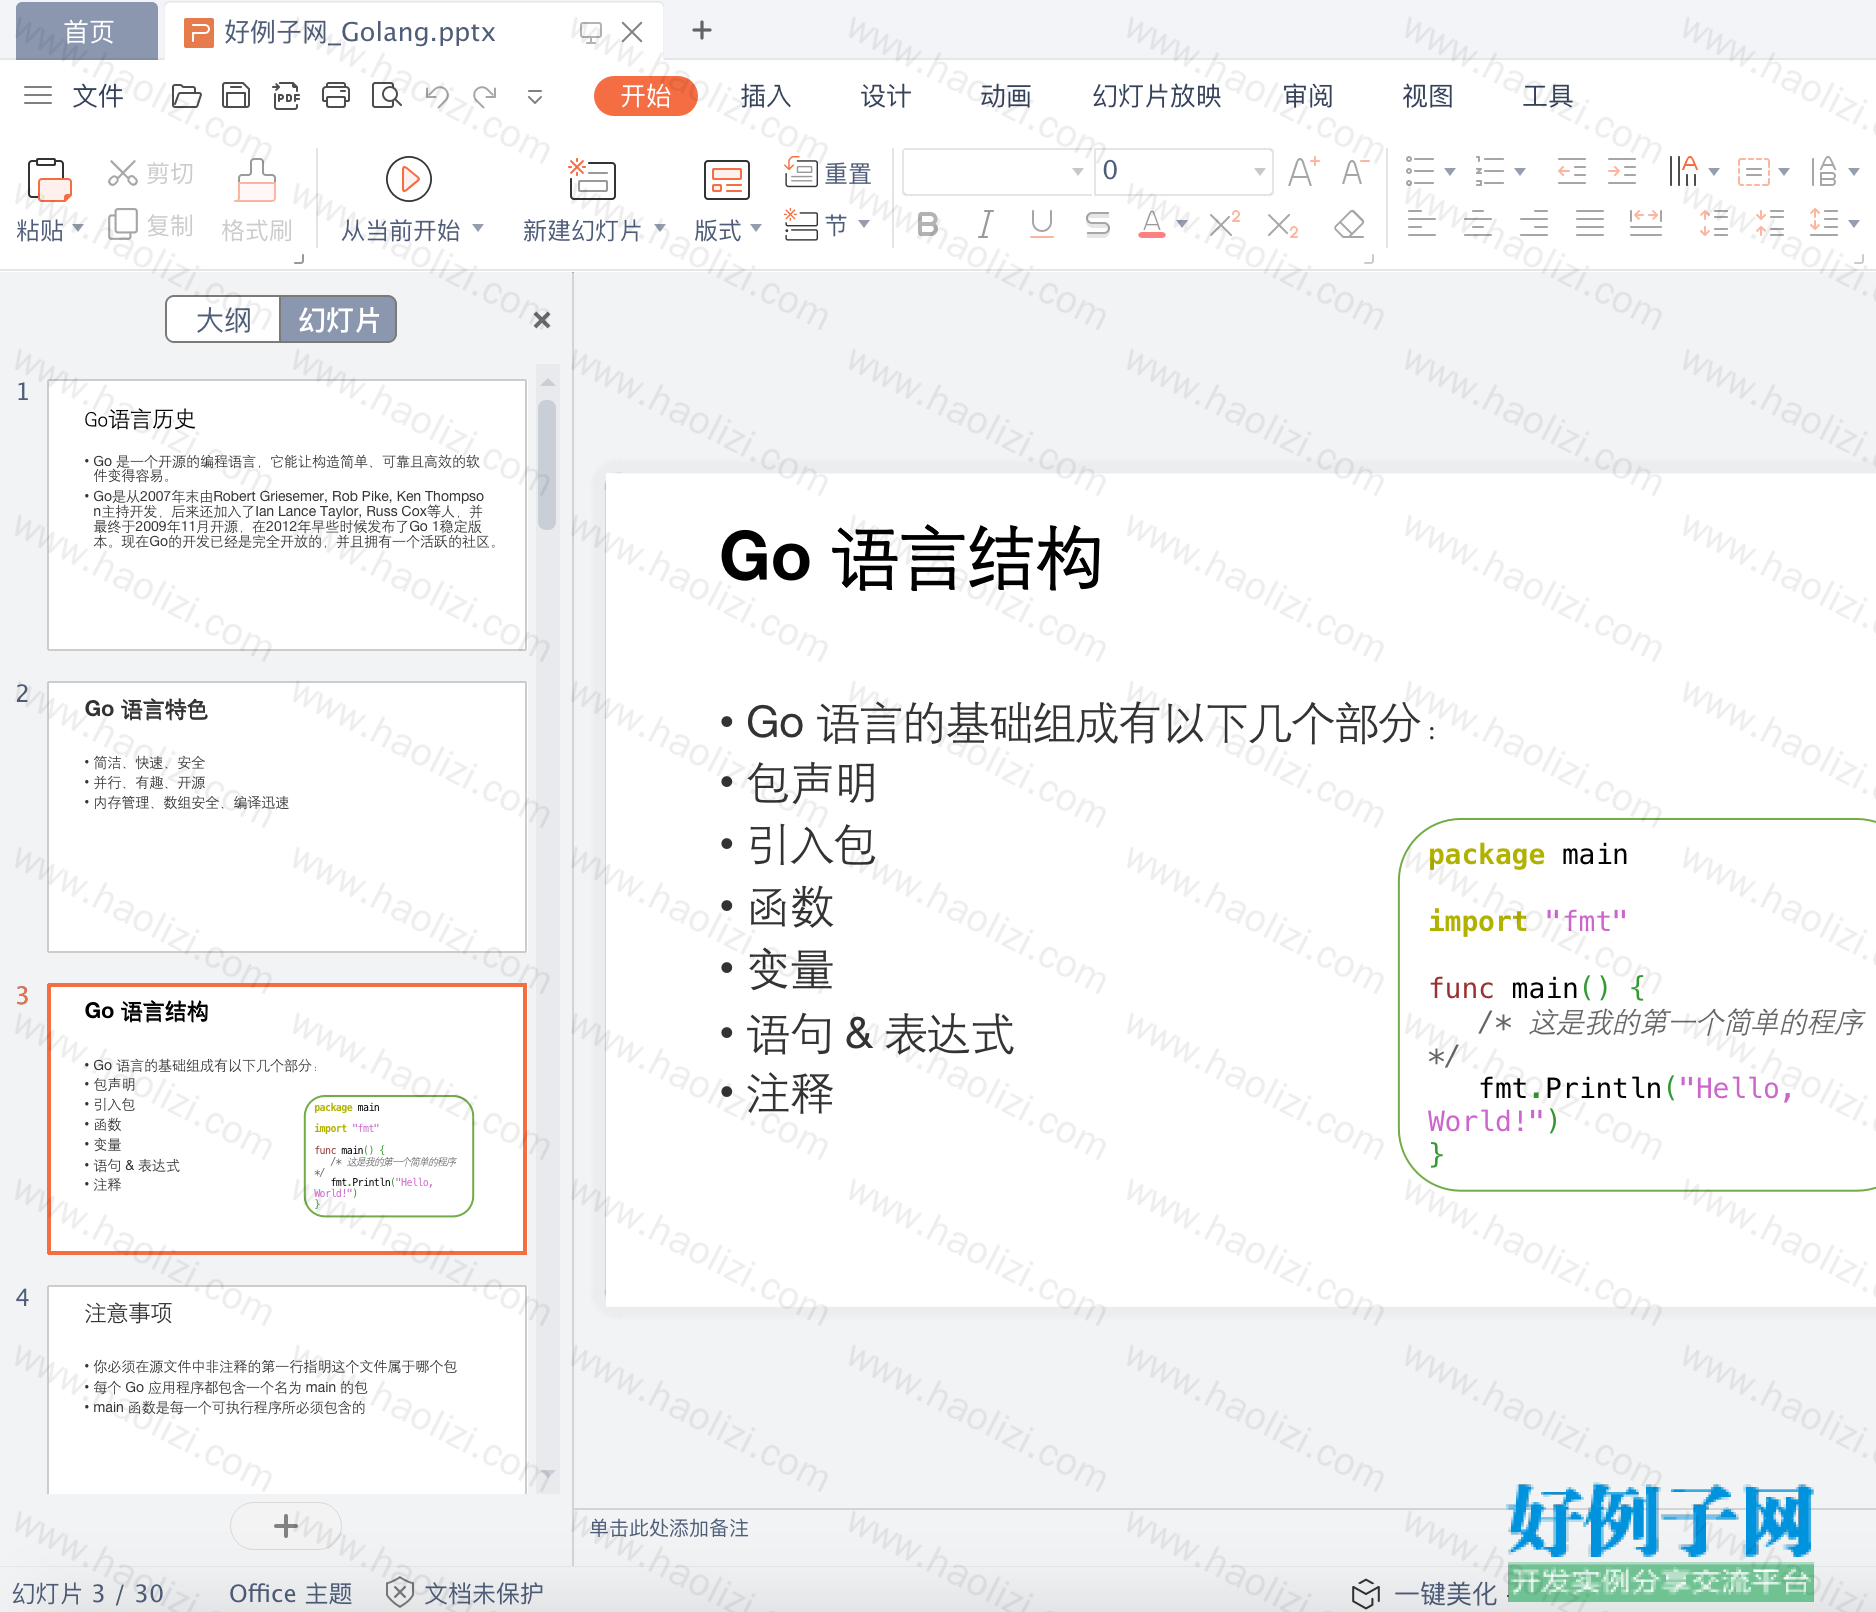1876x1612 pixels.
Task: Decrease font size icon
Action: click(x=1355, y=172)
